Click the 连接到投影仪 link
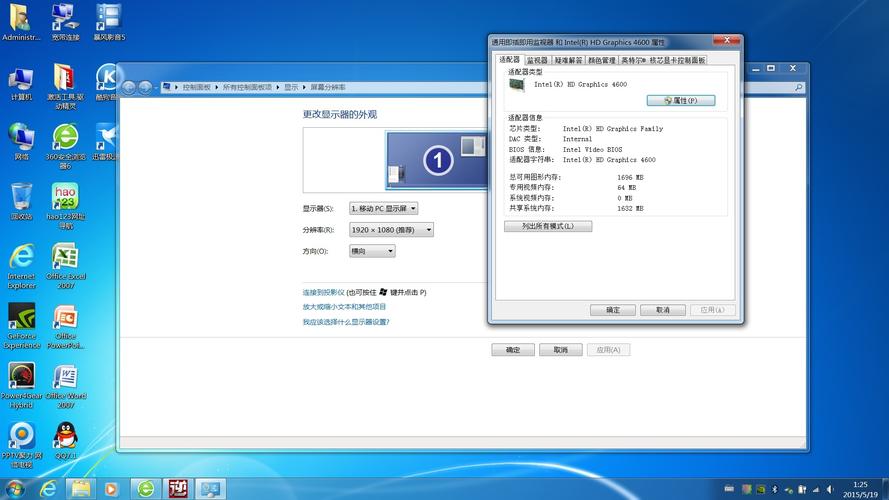The height and width of the screenshot is (500, 889). [323, 293]
